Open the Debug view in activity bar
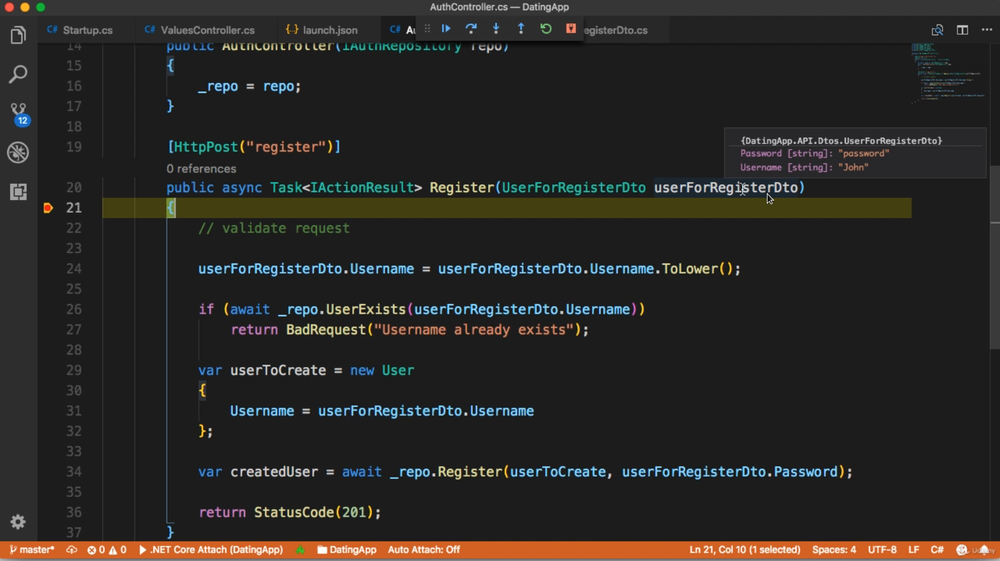Screen dimensions: 1000x561 [18, 152]
